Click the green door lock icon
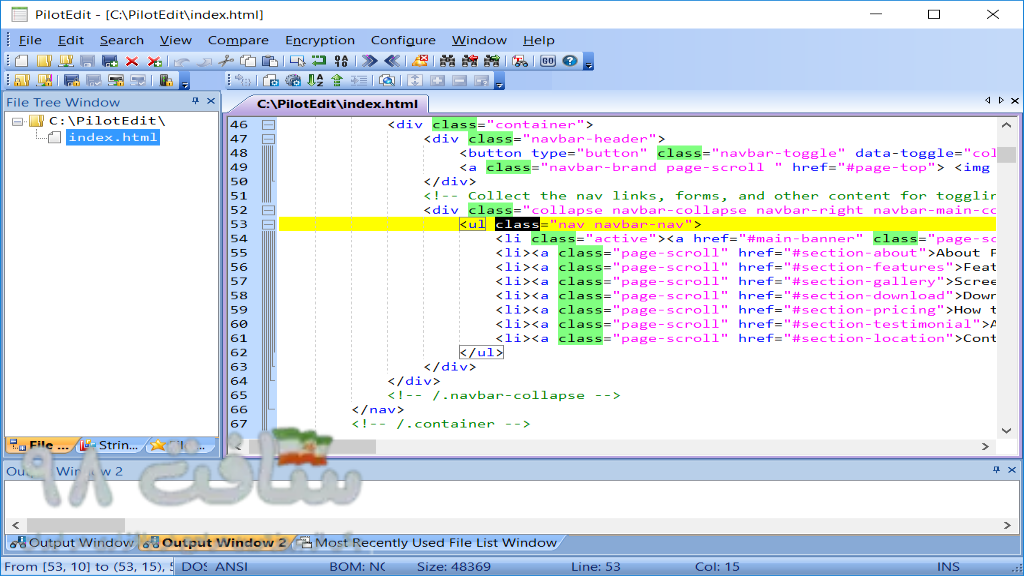 pyautogui.click(x=166, y=81)
